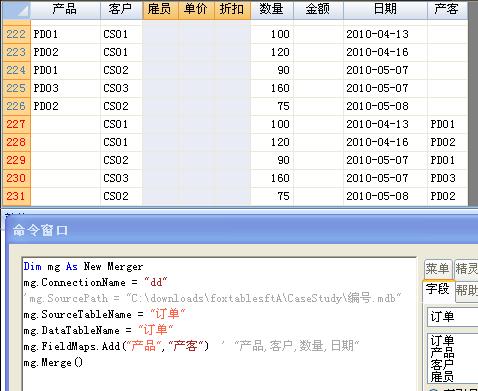Screen dimensions: 478x391
Task: Select the 折扣 column header
Action: coord(232,9)
